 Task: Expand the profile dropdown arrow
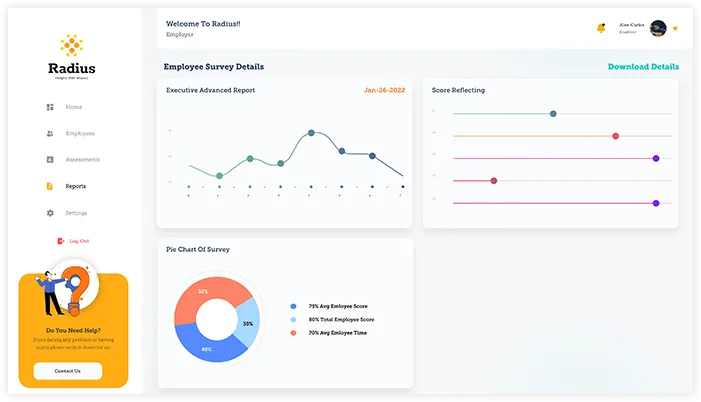click(675, 29)
